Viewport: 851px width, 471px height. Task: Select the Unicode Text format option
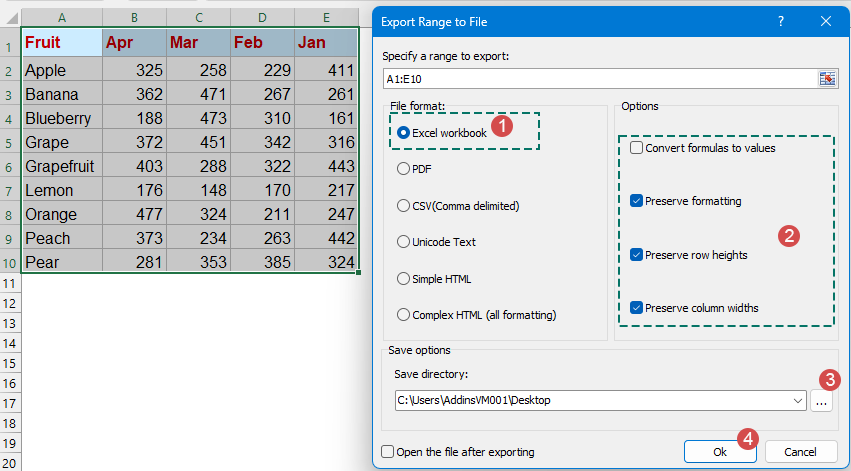(404, 242)
